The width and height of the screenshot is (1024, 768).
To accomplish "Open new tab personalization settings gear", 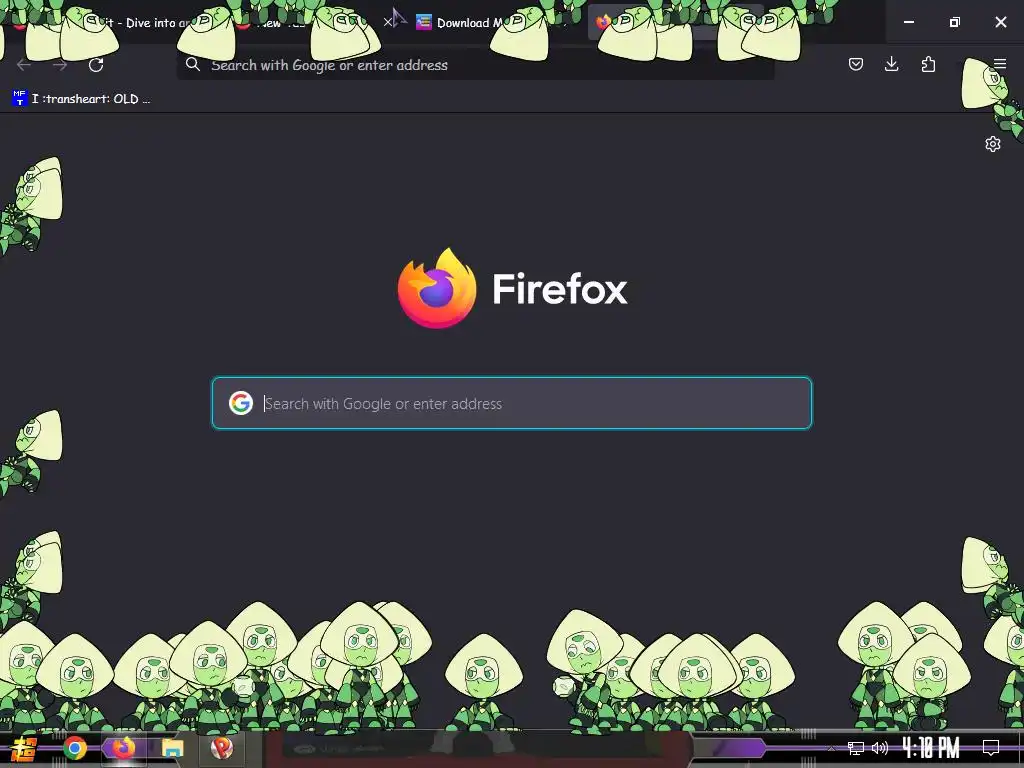I will (993, 144).
